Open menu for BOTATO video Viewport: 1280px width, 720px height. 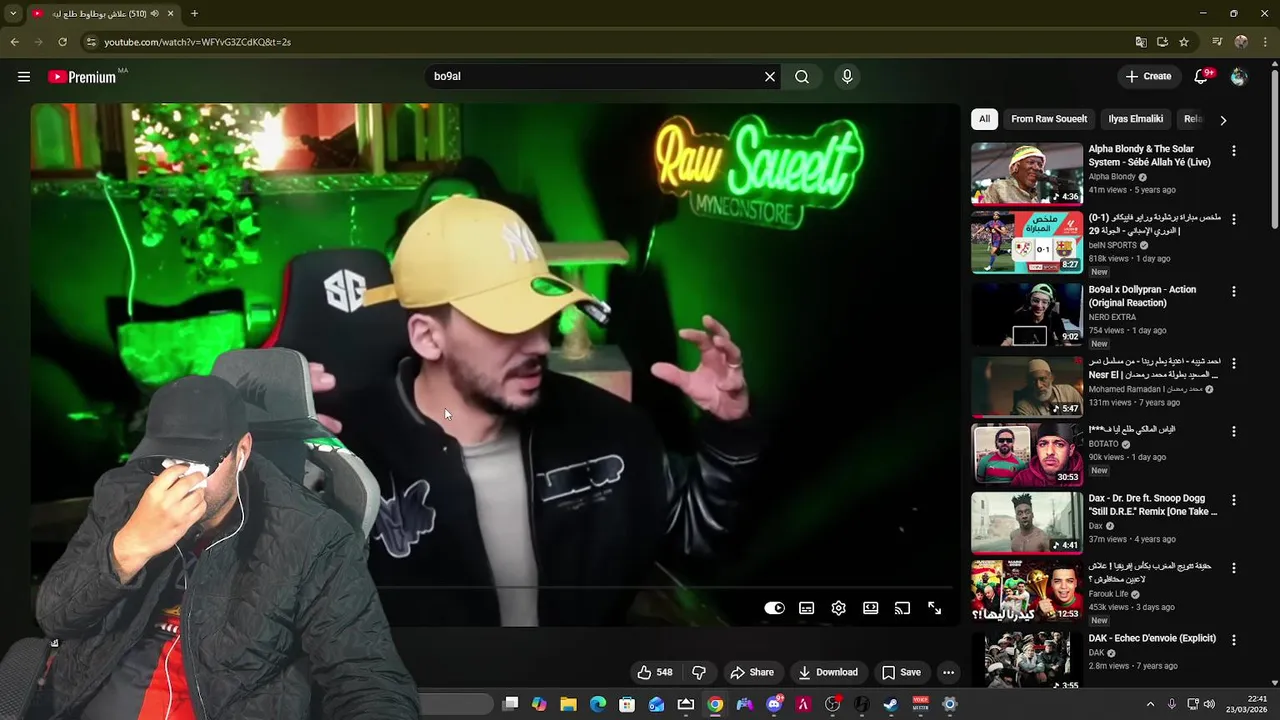pos(1234,431)
